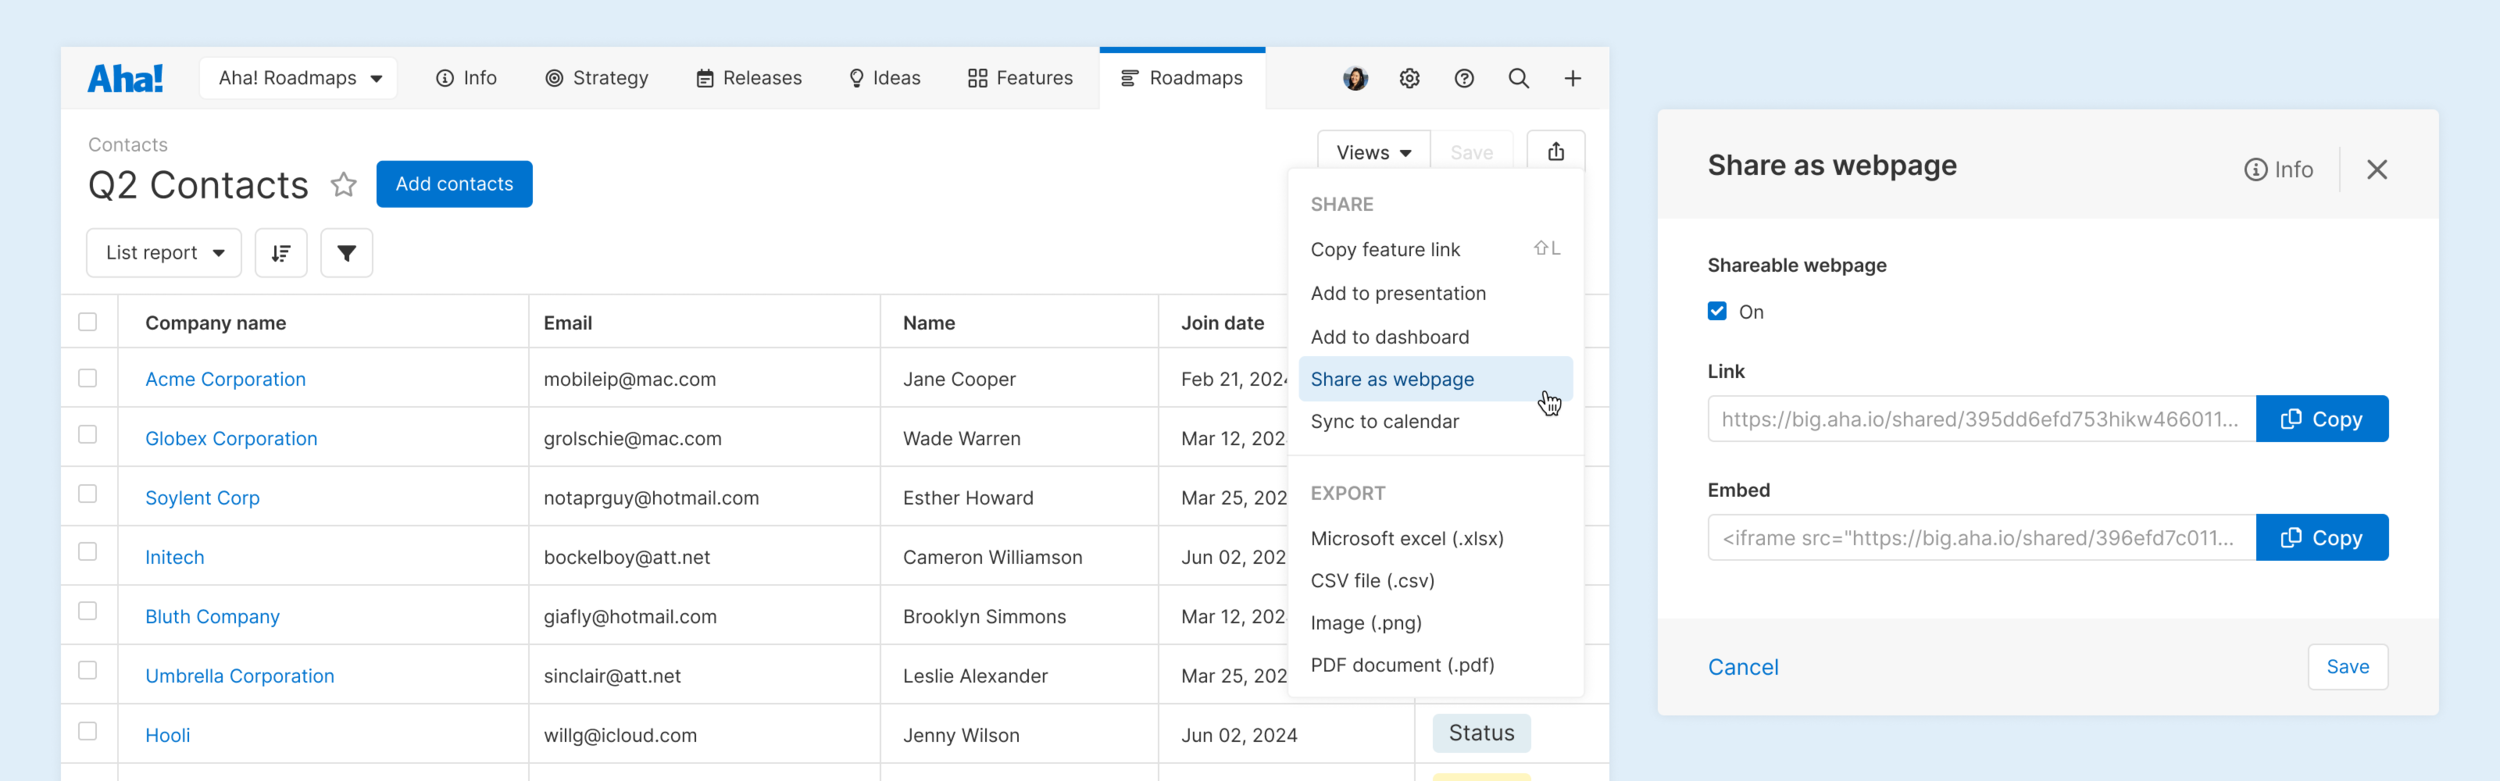Open Soylent Corp company link
Screen dimensions: 2500x781
202,498
